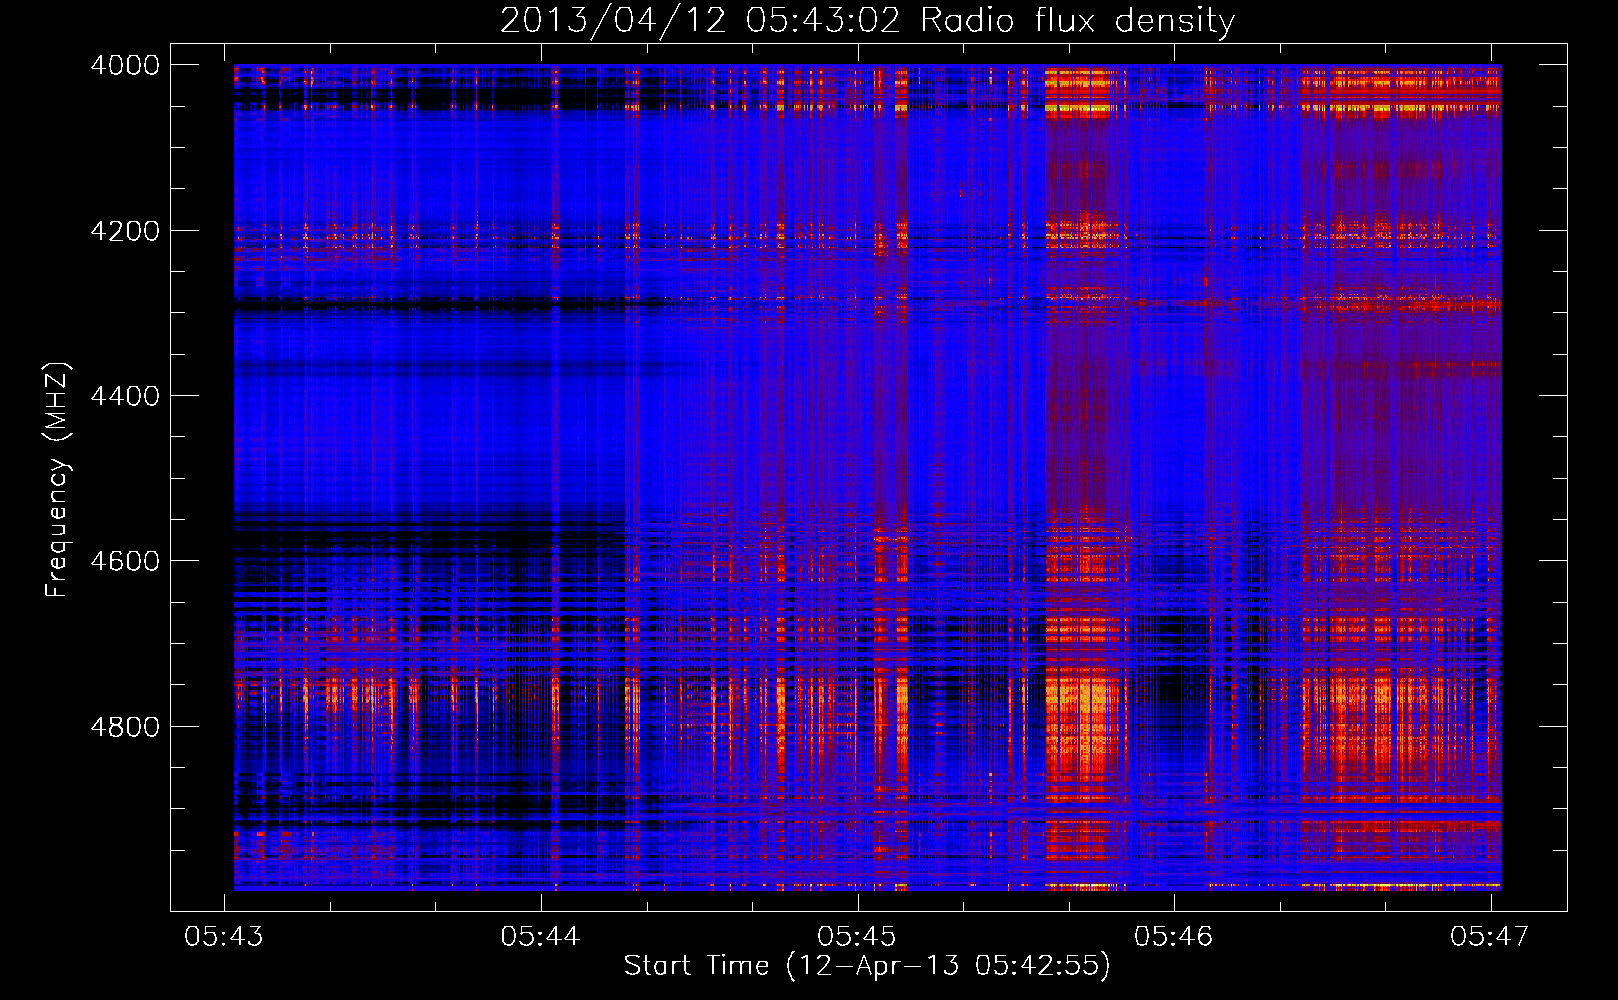Click the y-axis label 'Frequency (MHZ)'
Viewport: 1618px width, 1000px height.
point(58,480)
